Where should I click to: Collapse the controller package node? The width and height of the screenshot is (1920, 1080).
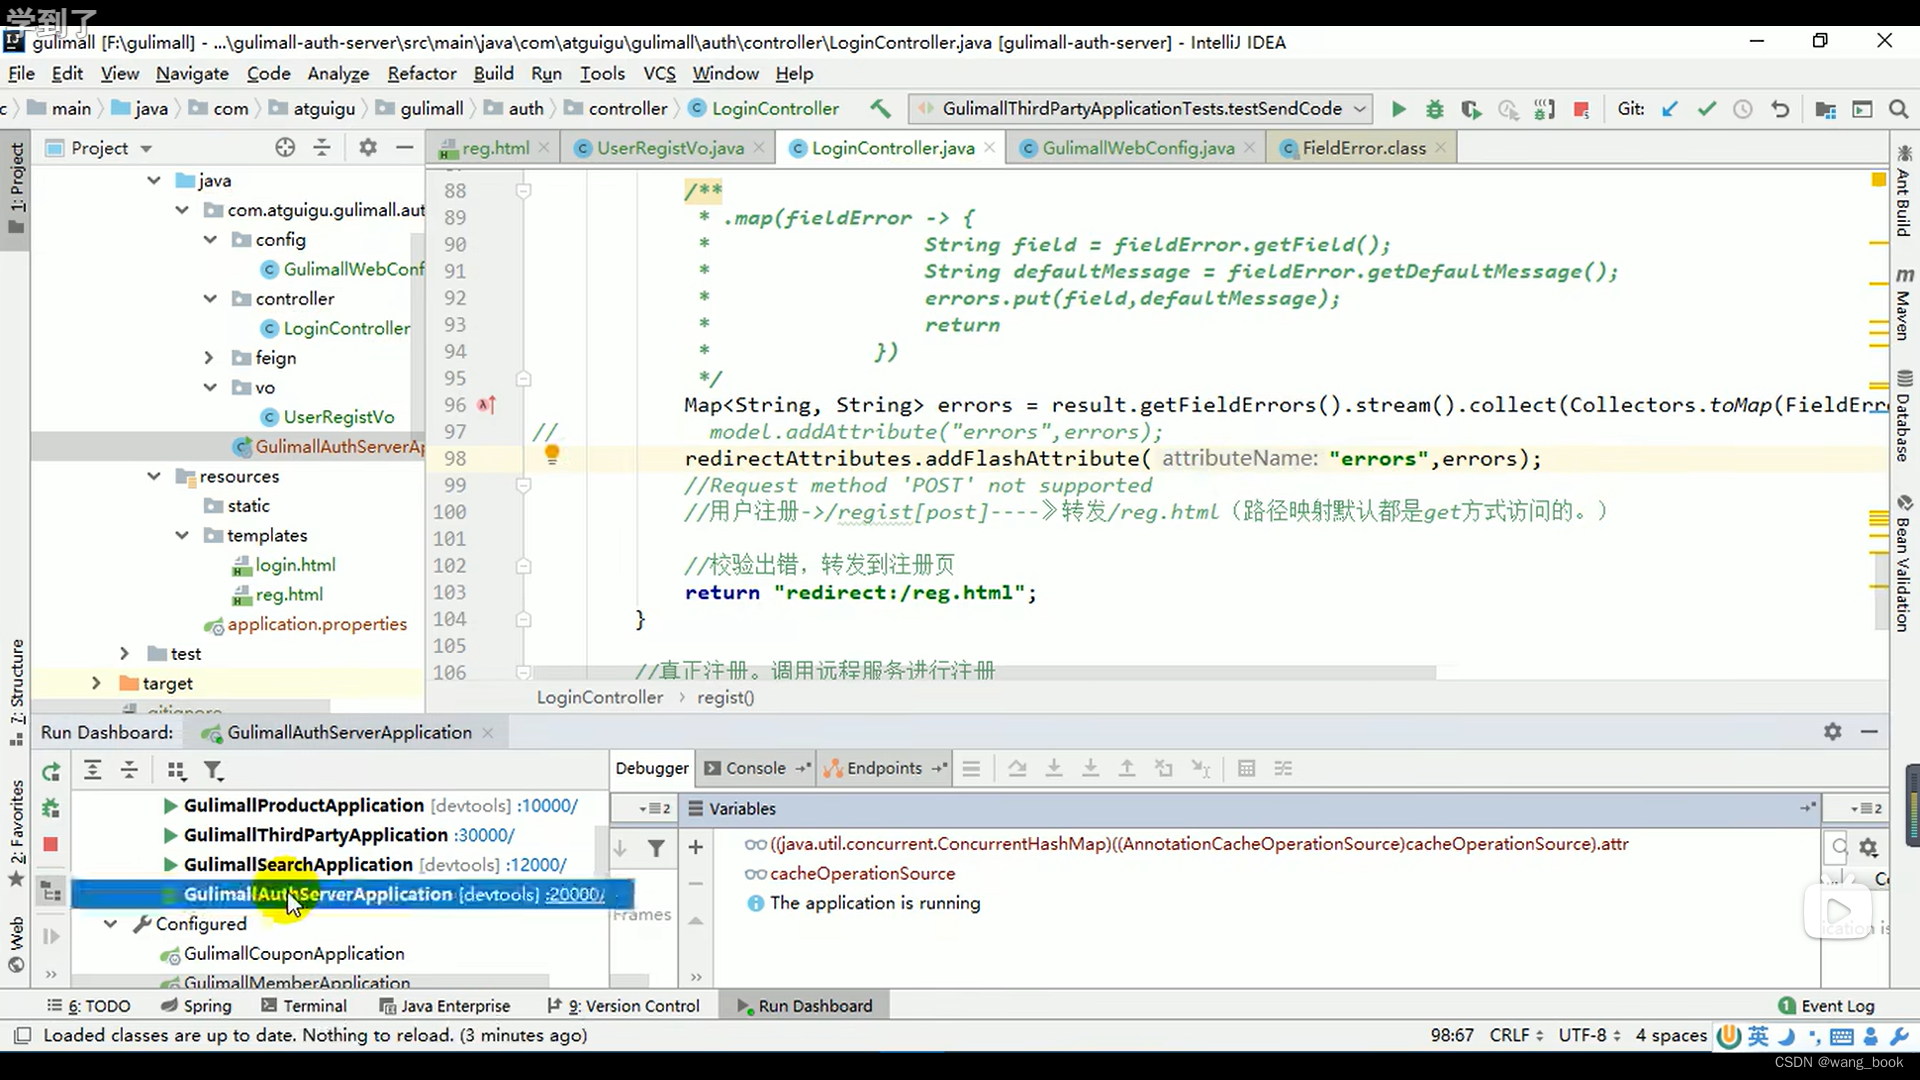click(x=210, y=298)
